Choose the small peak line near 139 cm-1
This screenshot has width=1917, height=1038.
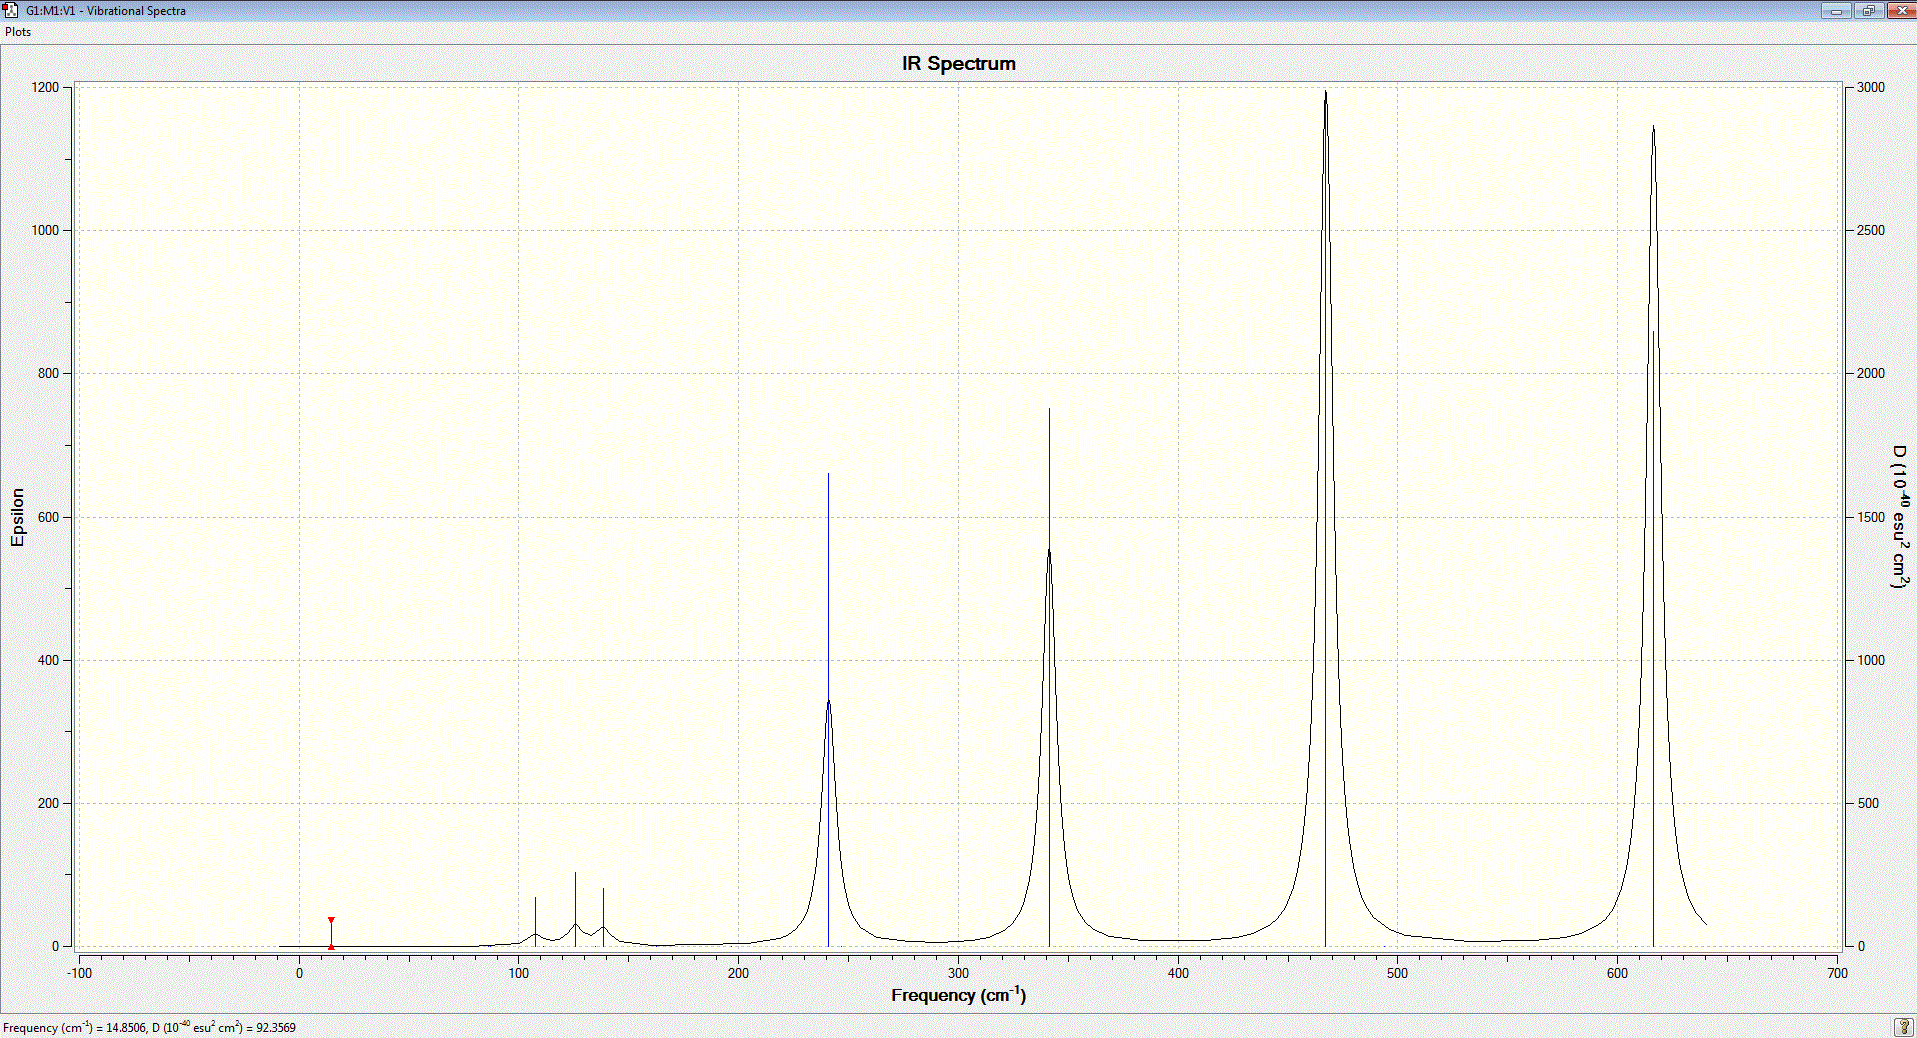click(x=603, y=917)
